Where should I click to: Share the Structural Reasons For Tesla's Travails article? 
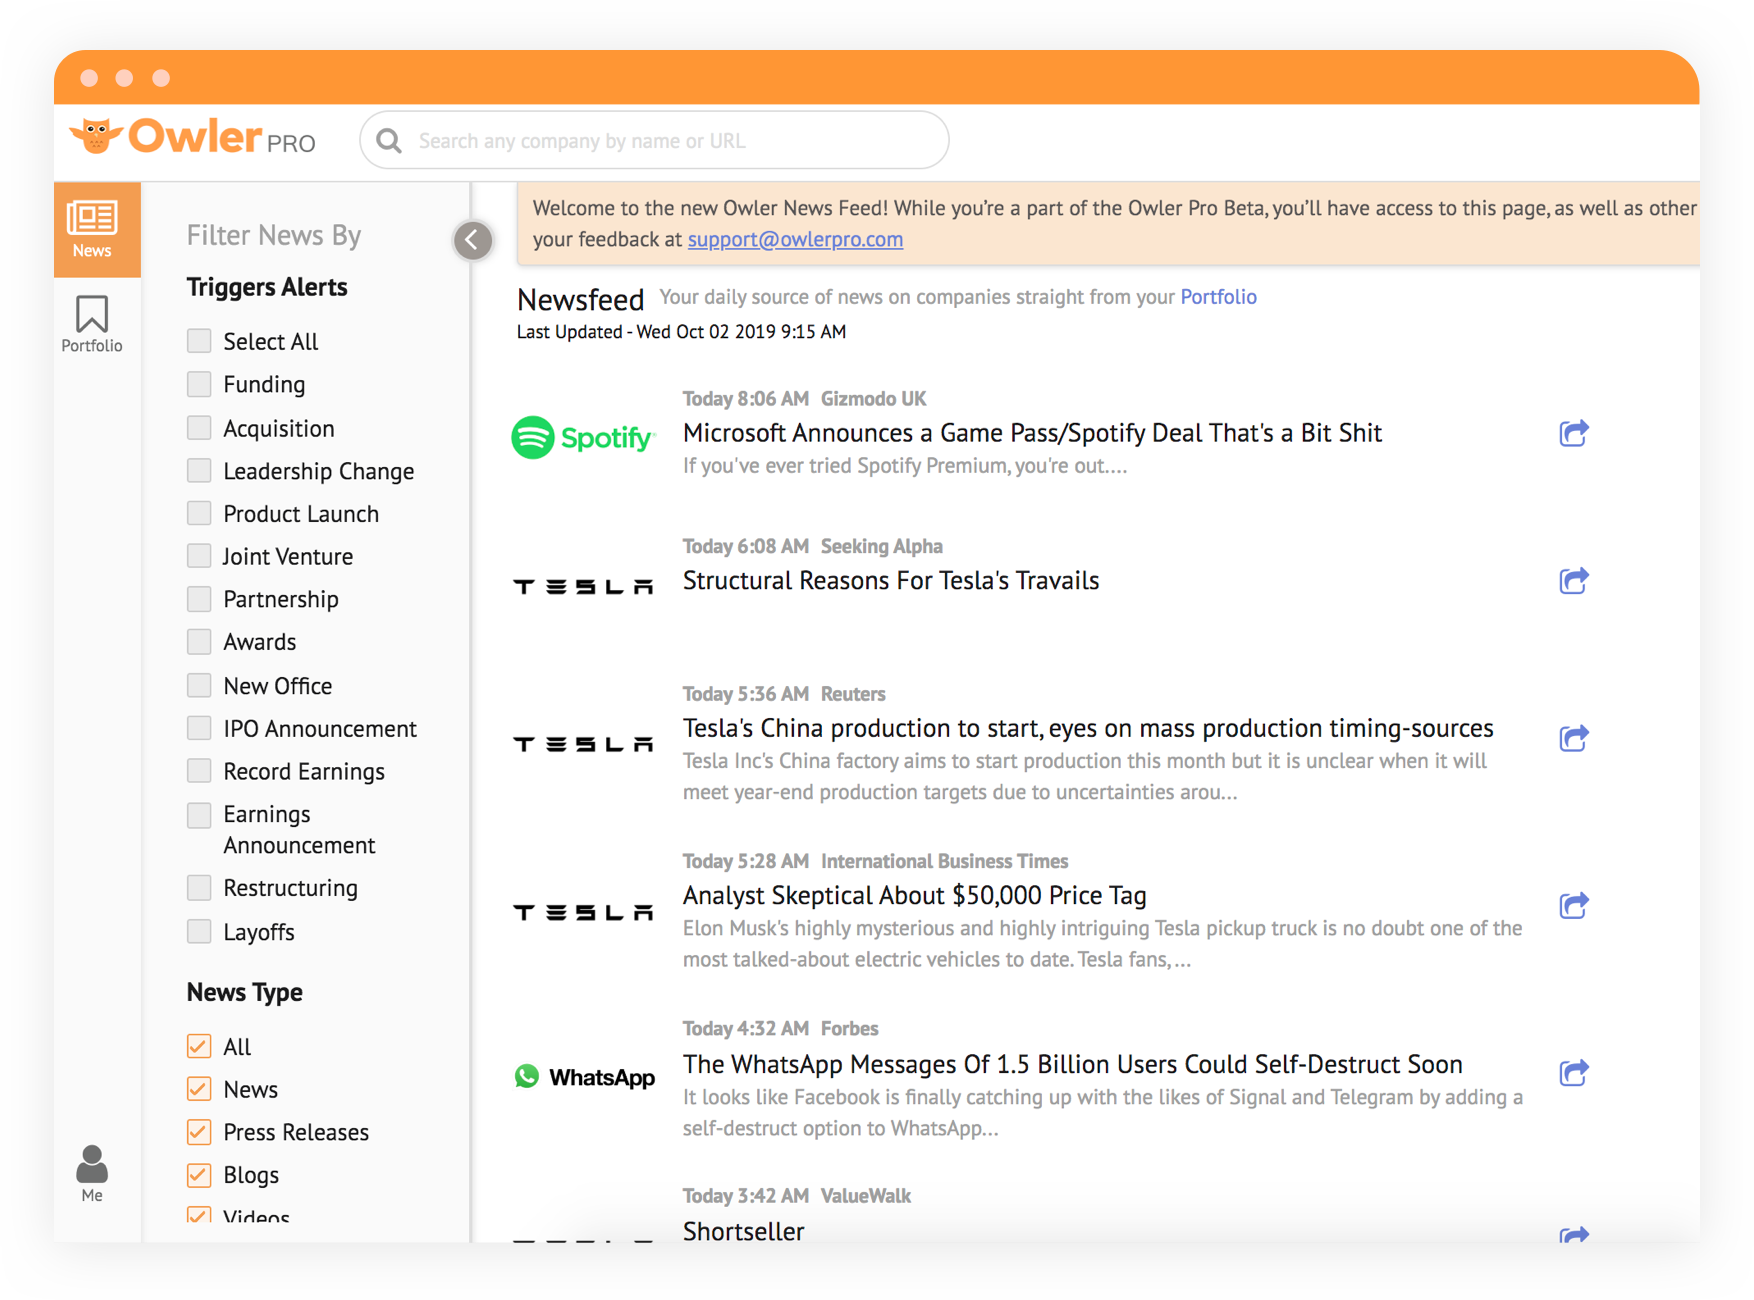[x=1573, y=581]
